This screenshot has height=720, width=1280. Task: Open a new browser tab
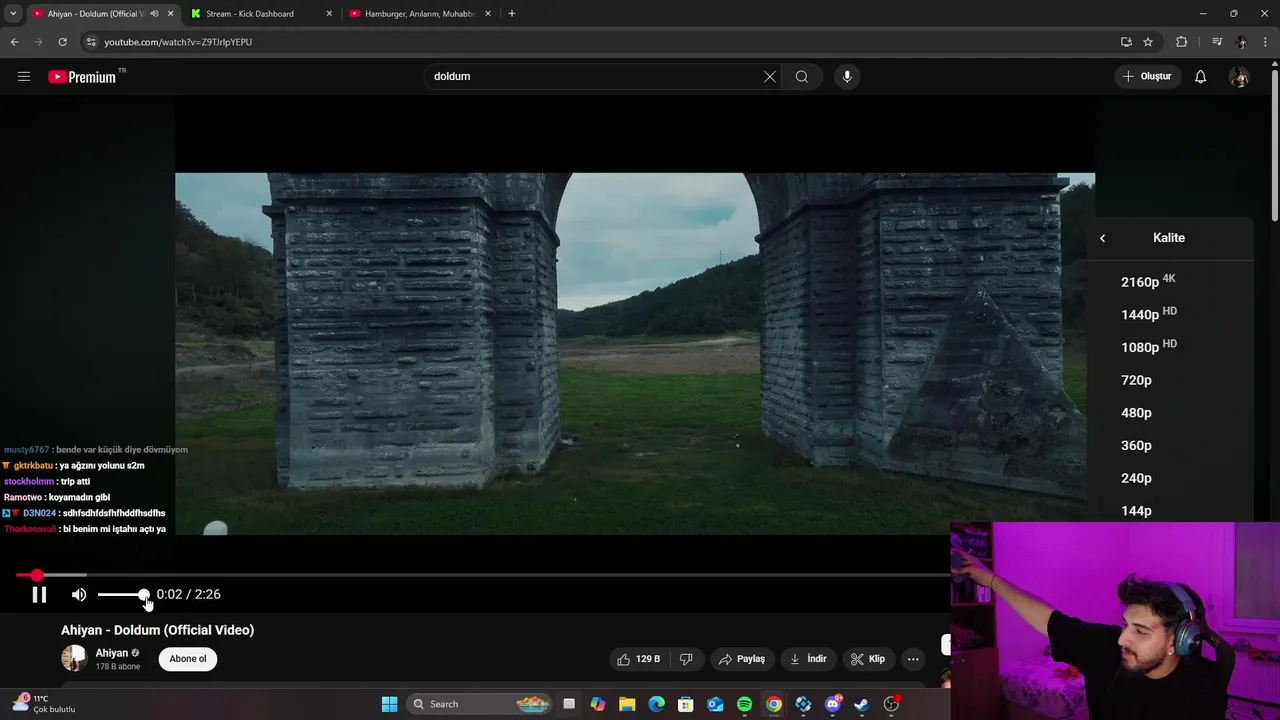512,14
